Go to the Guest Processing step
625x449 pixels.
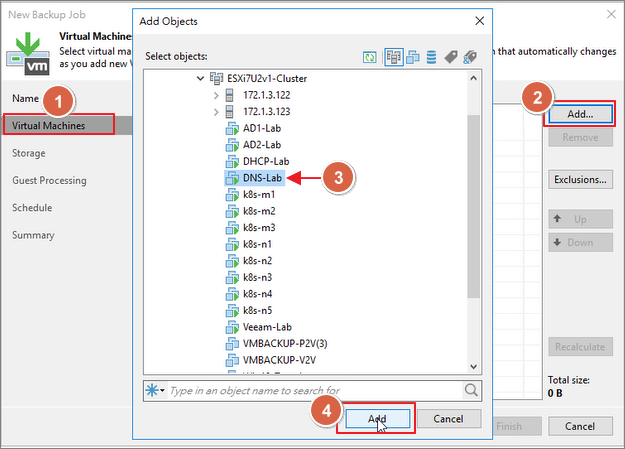[49, 181]
